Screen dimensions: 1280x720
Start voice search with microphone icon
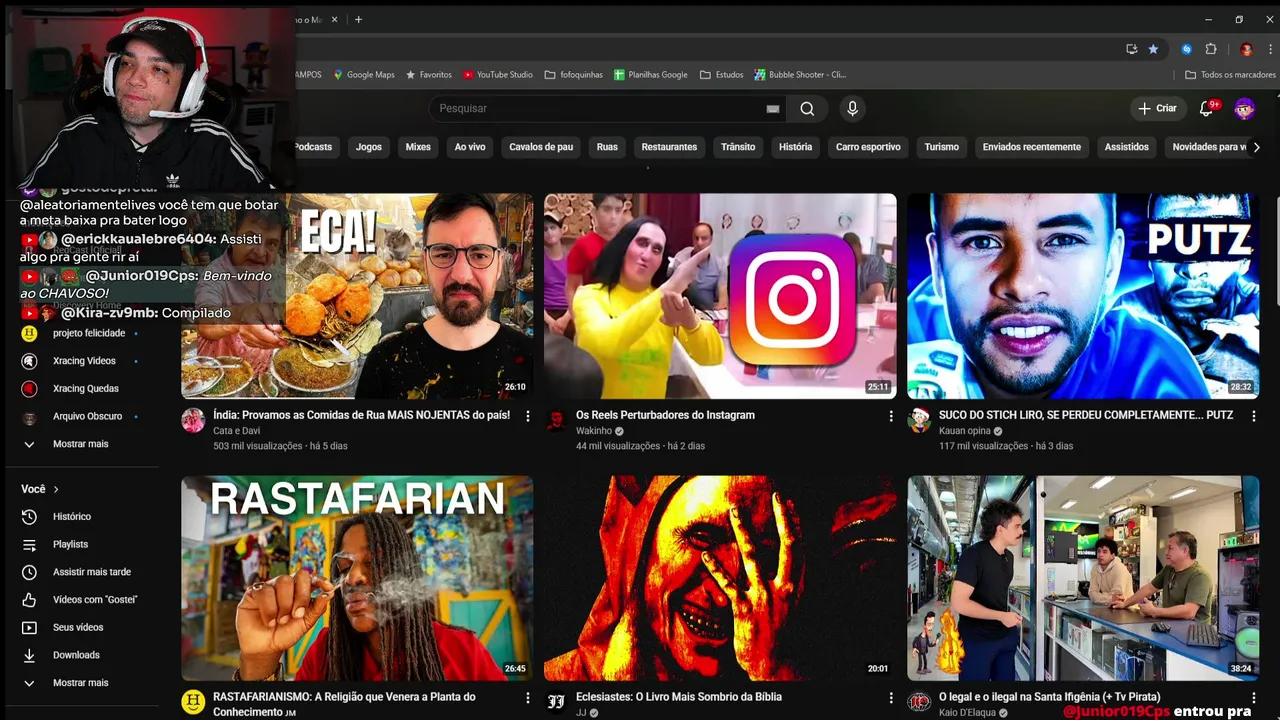click(x=852, y=108)
